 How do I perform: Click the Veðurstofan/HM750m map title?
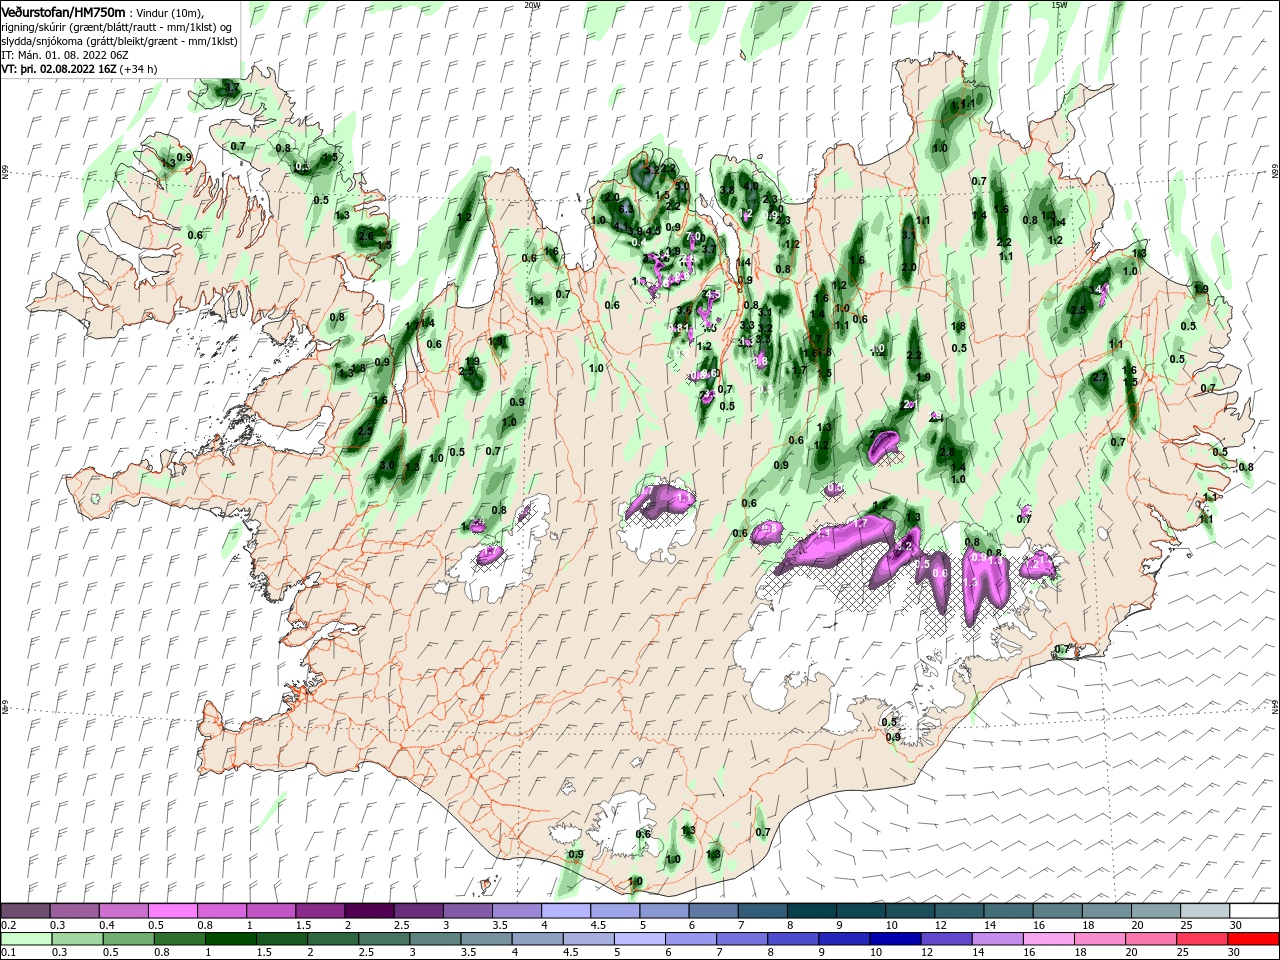64,11
